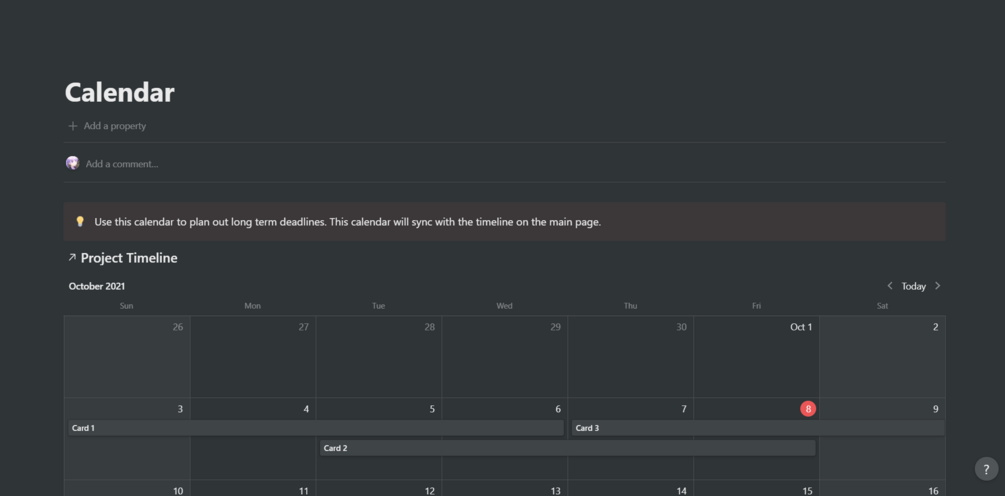Click the September 28 day cell
The image size is (1005, 496).
(378, 360)
